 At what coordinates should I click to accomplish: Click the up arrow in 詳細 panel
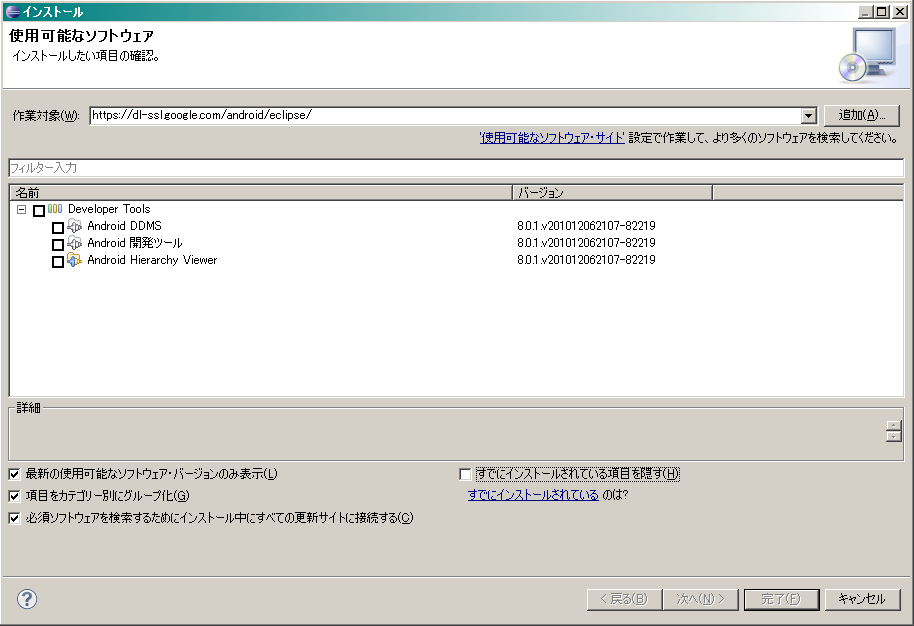[893, 426]
